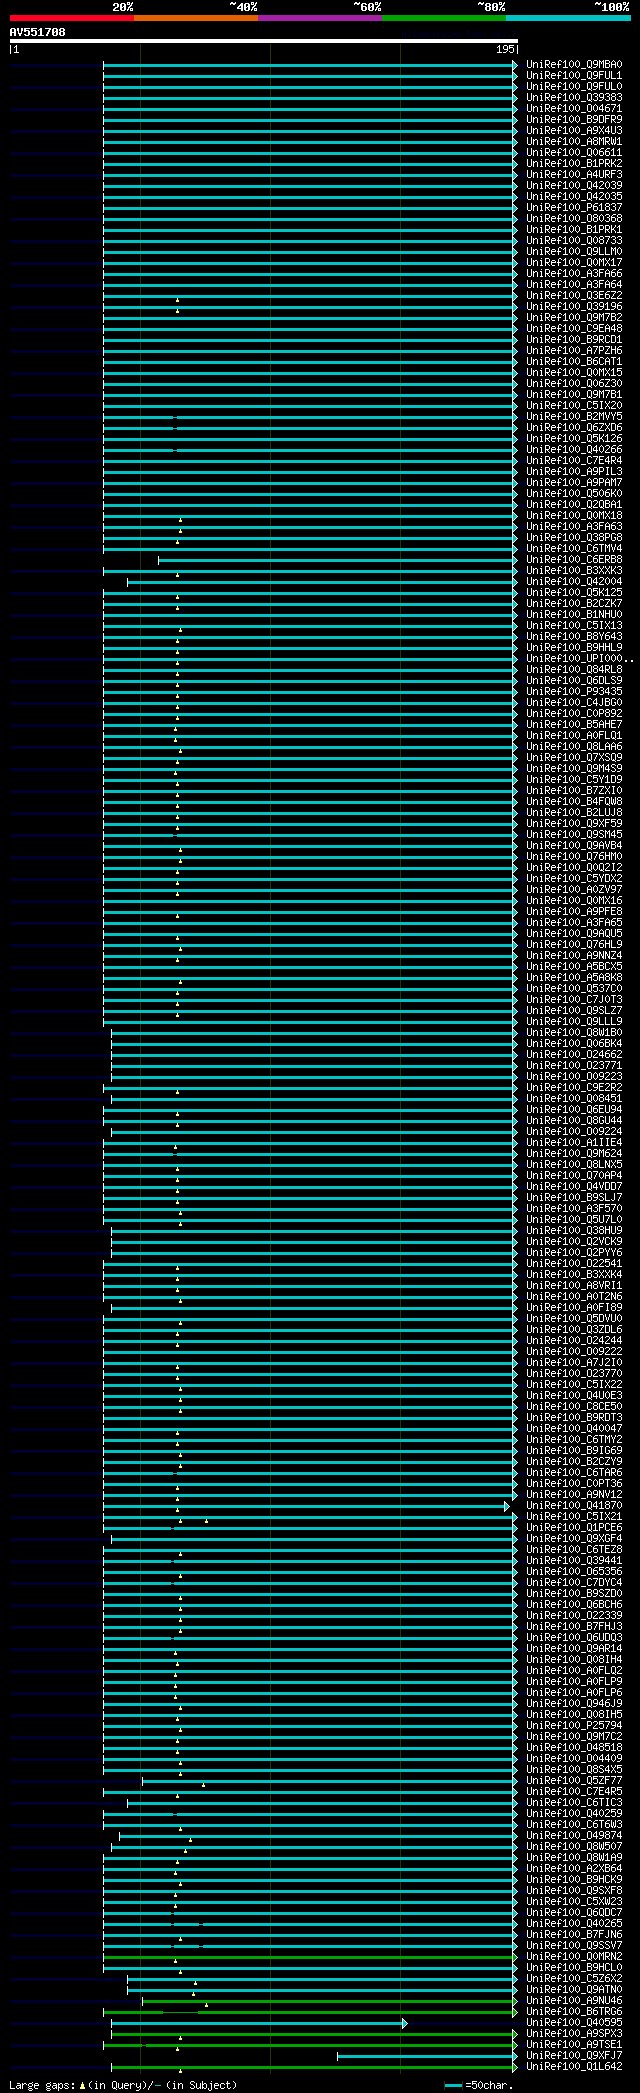This screenshot has width=640, height=2093.
Task: Select hit label UniRef100_A9PIL3
Action: (574, 471)
